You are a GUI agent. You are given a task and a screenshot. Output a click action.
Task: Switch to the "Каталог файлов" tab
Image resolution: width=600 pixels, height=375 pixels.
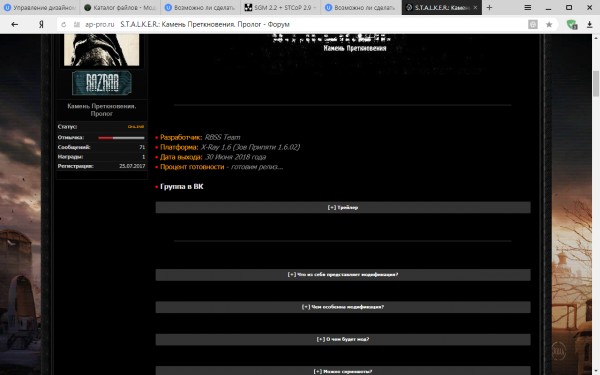[120, 7]
